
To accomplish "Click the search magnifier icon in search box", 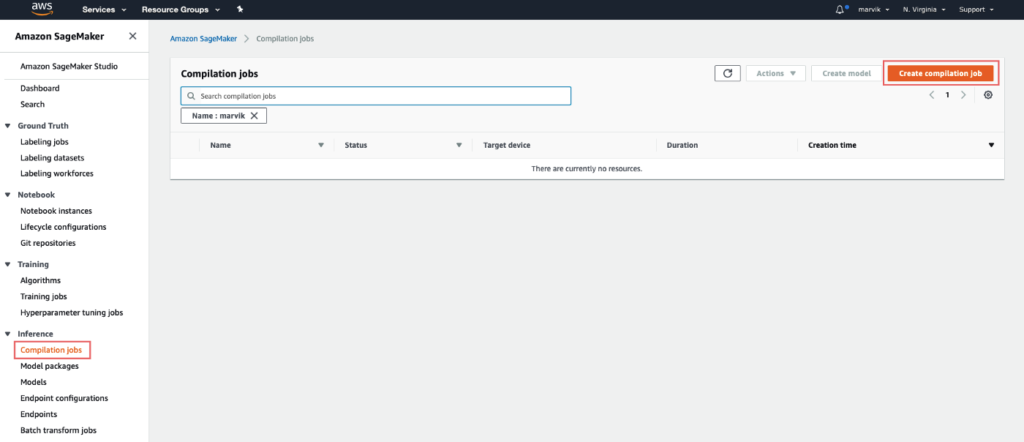I will tap(191, 96).
